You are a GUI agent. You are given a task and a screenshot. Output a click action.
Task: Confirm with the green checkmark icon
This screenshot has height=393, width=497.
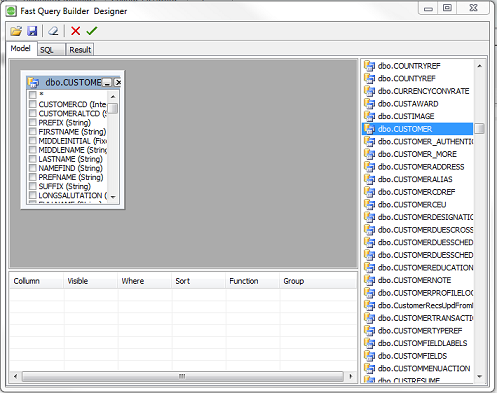[92, 31]
